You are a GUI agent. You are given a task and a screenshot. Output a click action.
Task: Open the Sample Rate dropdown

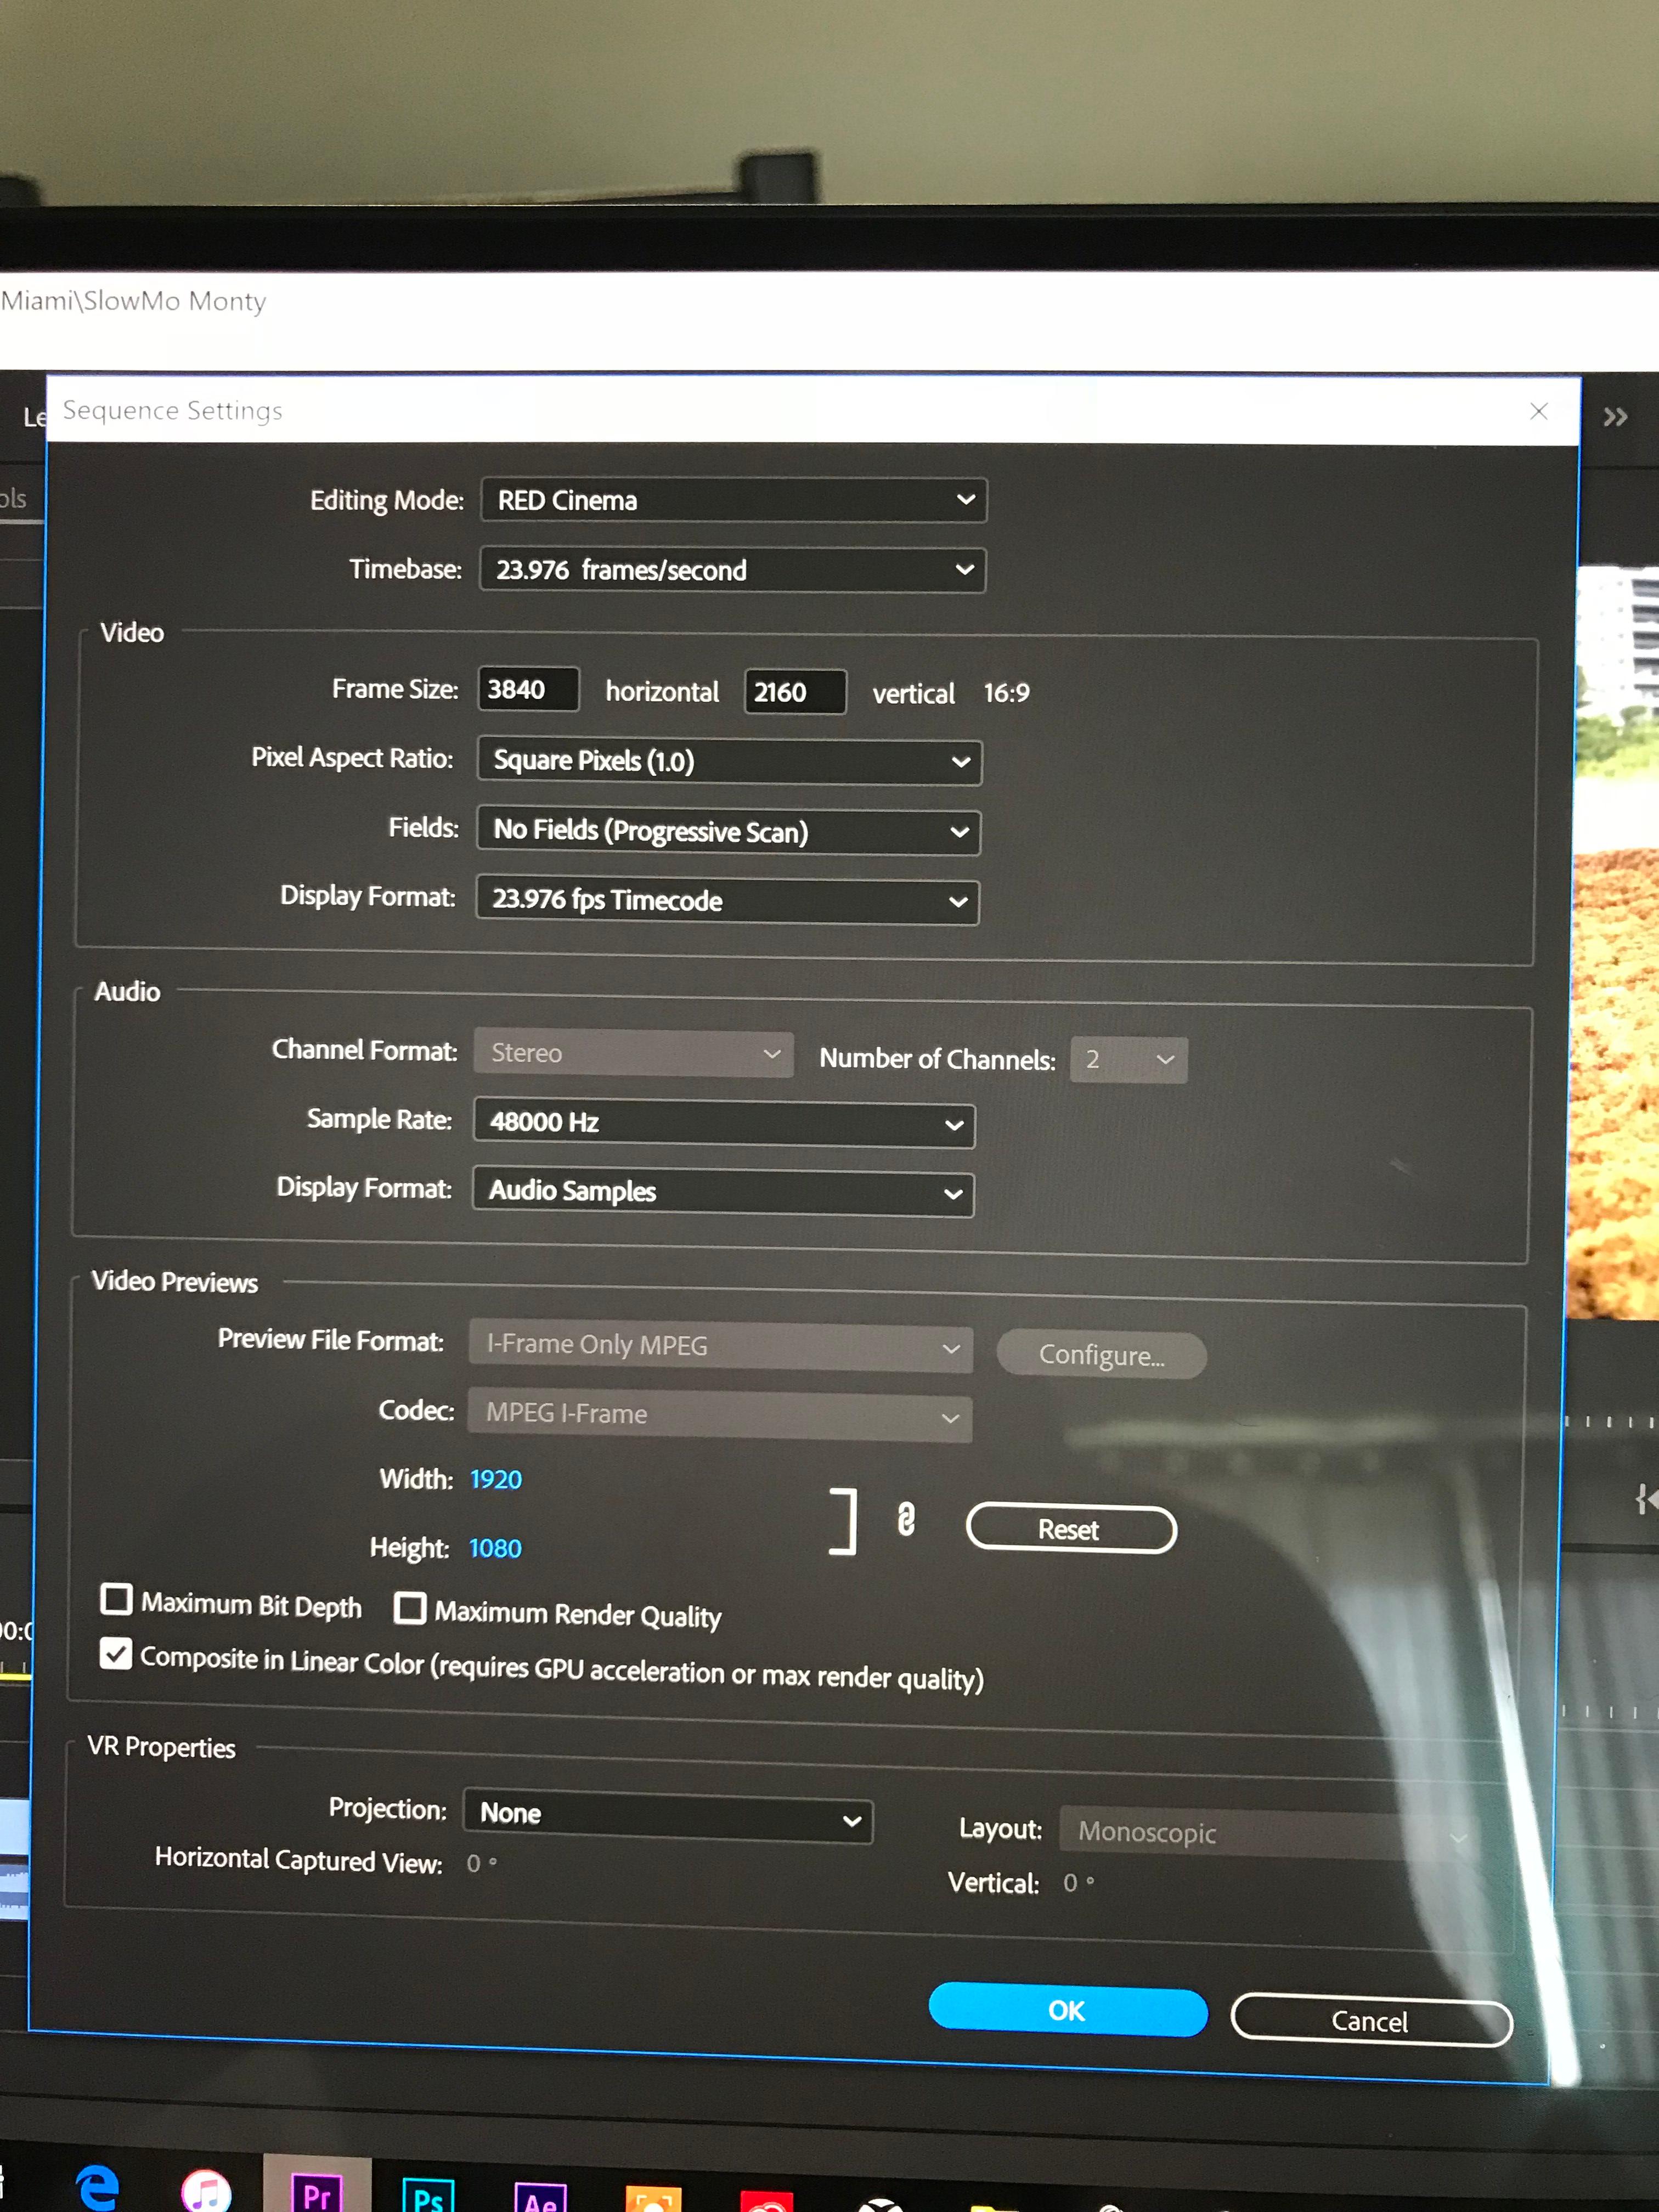(x=724, y=1124)
